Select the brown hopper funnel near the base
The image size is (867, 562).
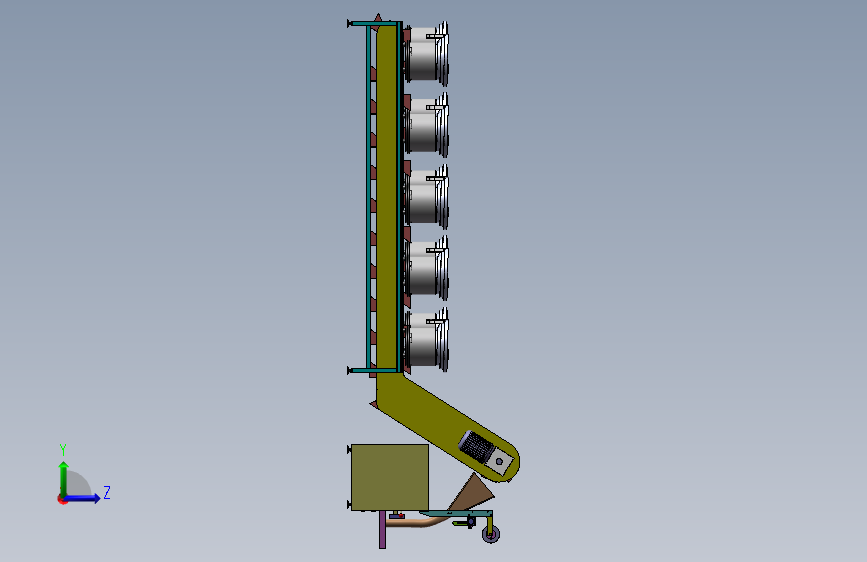click(x=471, y=492)
